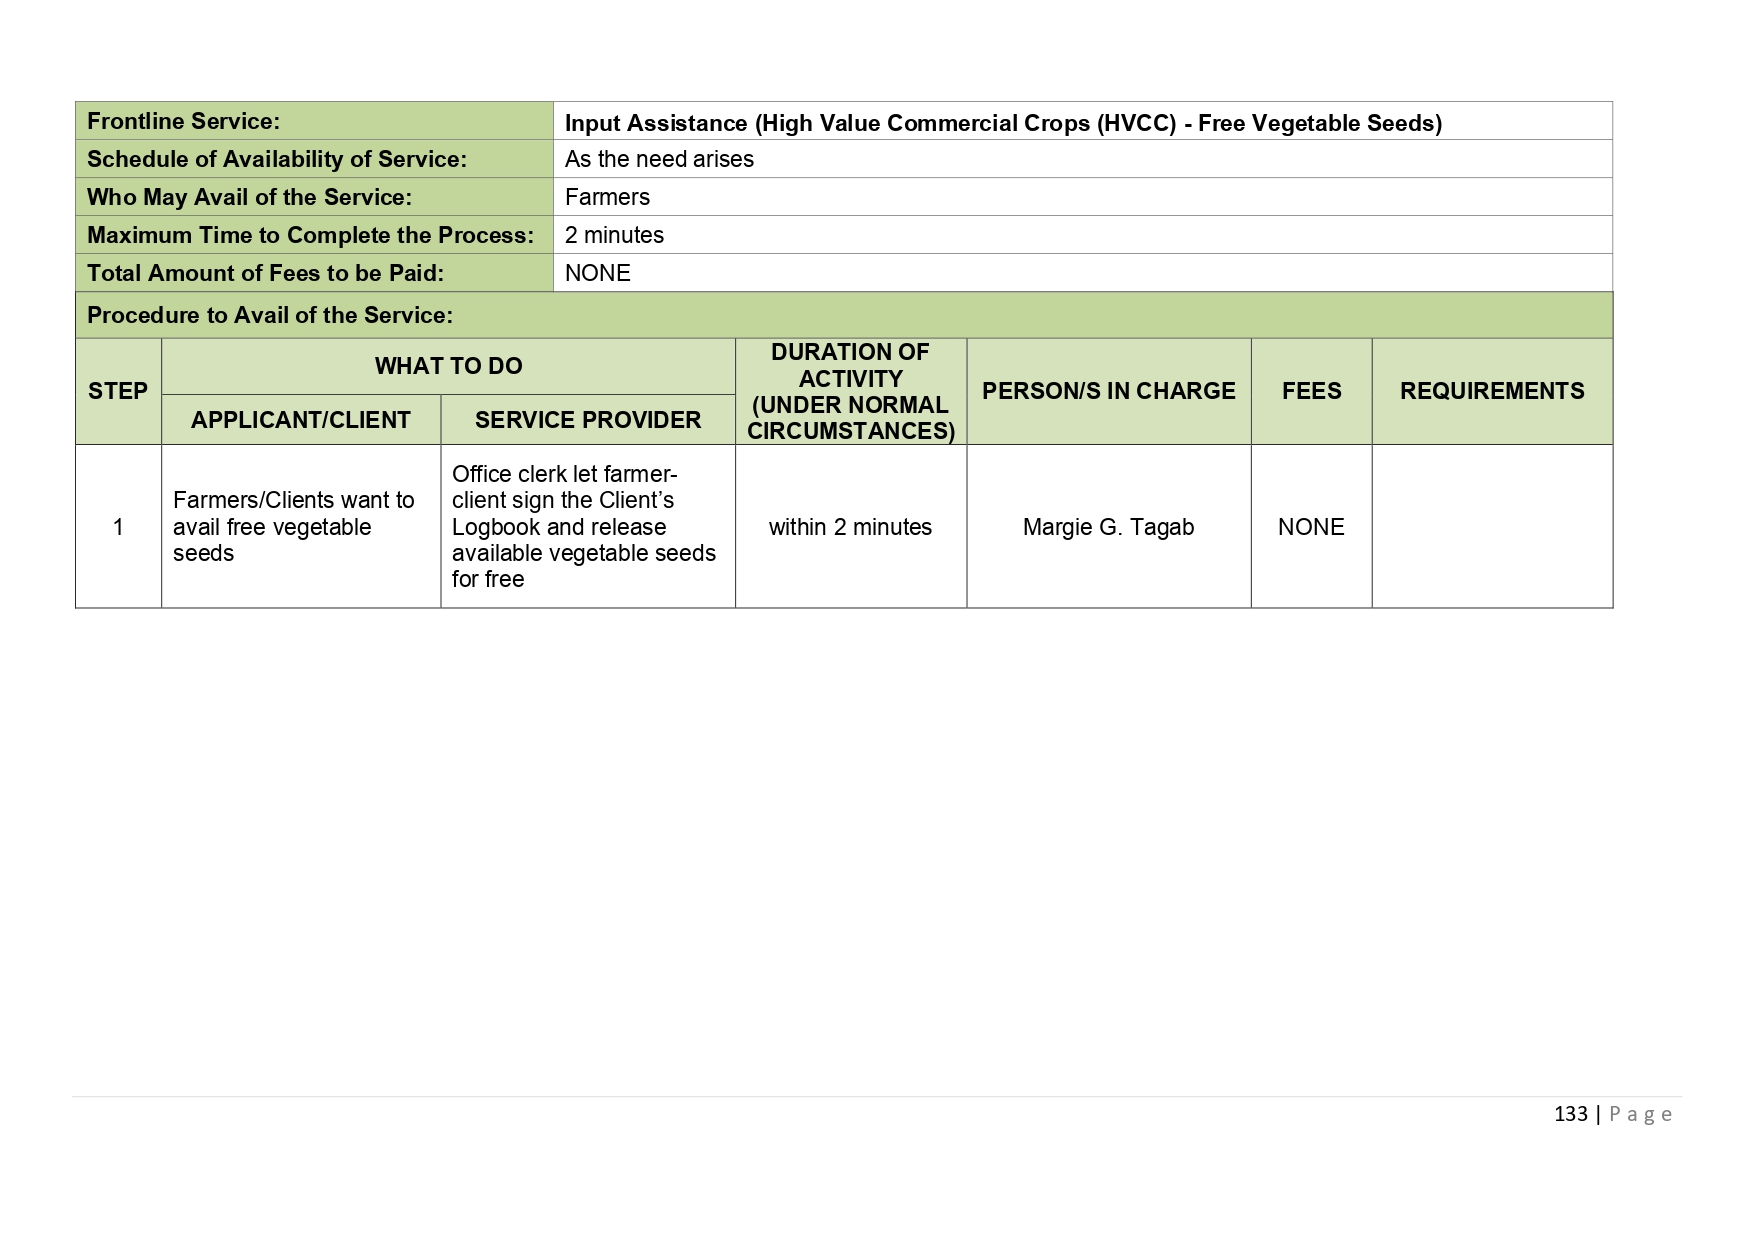
Task: Click 'Procedure to Avail of the Service:' heading
Action: point(270,316)
